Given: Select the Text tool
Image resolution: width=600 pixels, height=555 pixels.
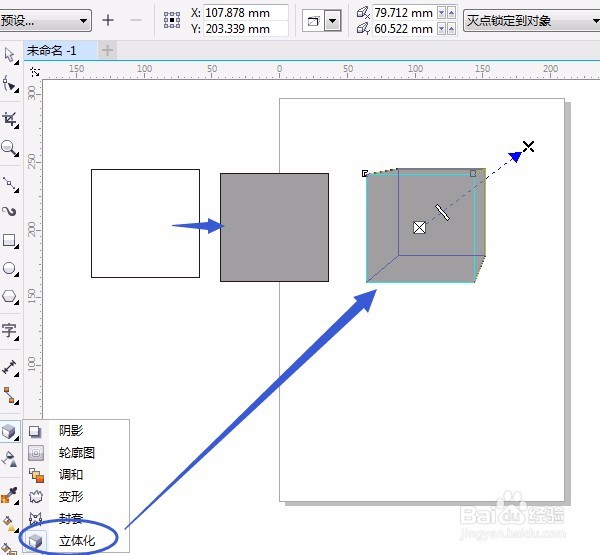Looking at the screenshot, I should tap(10, 331).
